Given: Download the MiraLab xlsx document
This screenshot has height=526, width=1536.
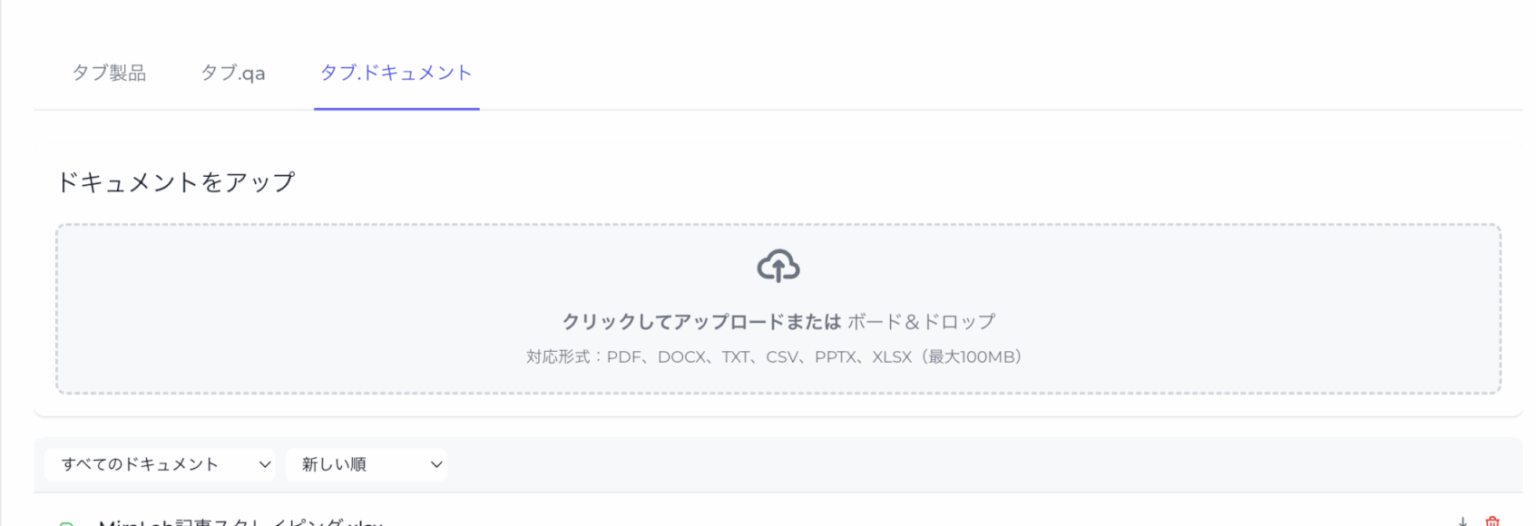Looking at the screenshot, I should [x=1462, y=521].
